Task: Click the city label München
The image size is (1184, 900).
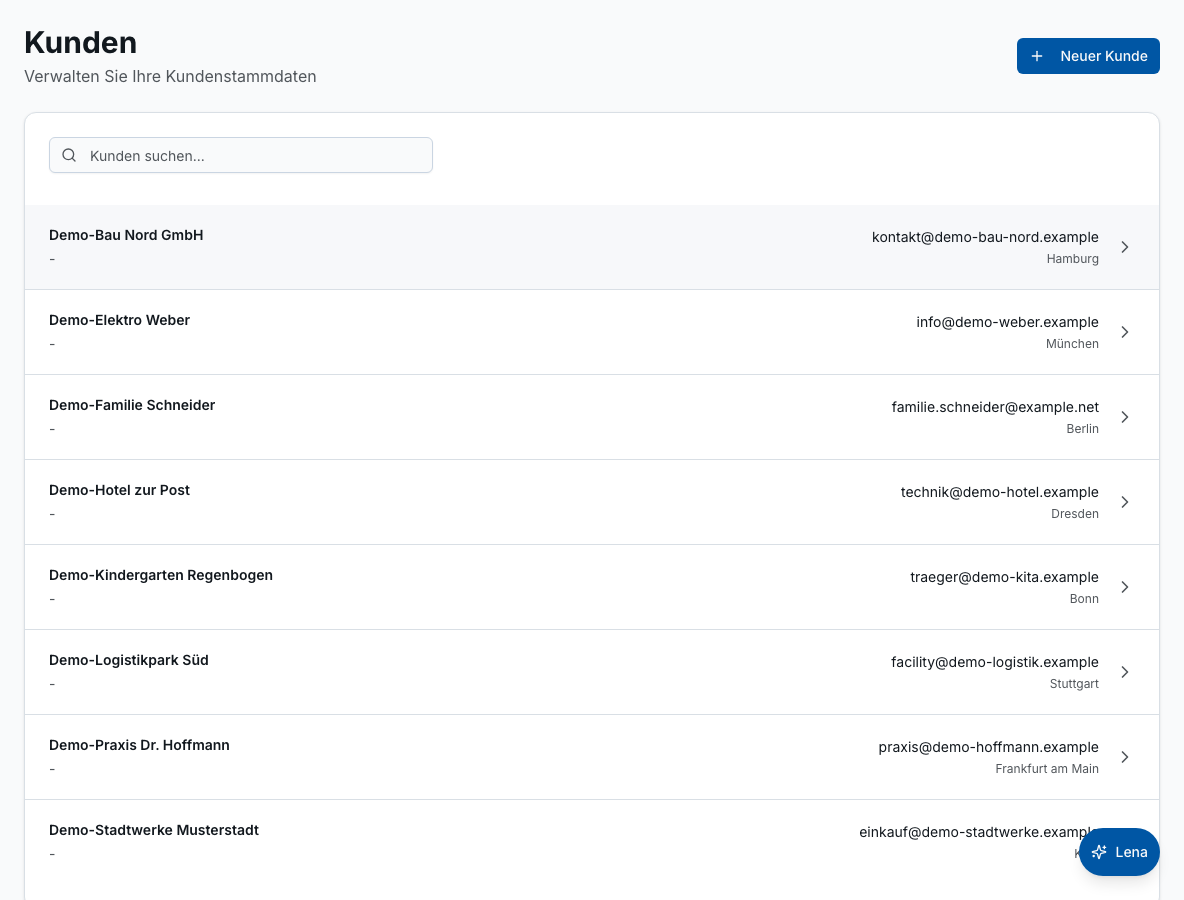Action: pyautogui.click(x=1072, y=344)
